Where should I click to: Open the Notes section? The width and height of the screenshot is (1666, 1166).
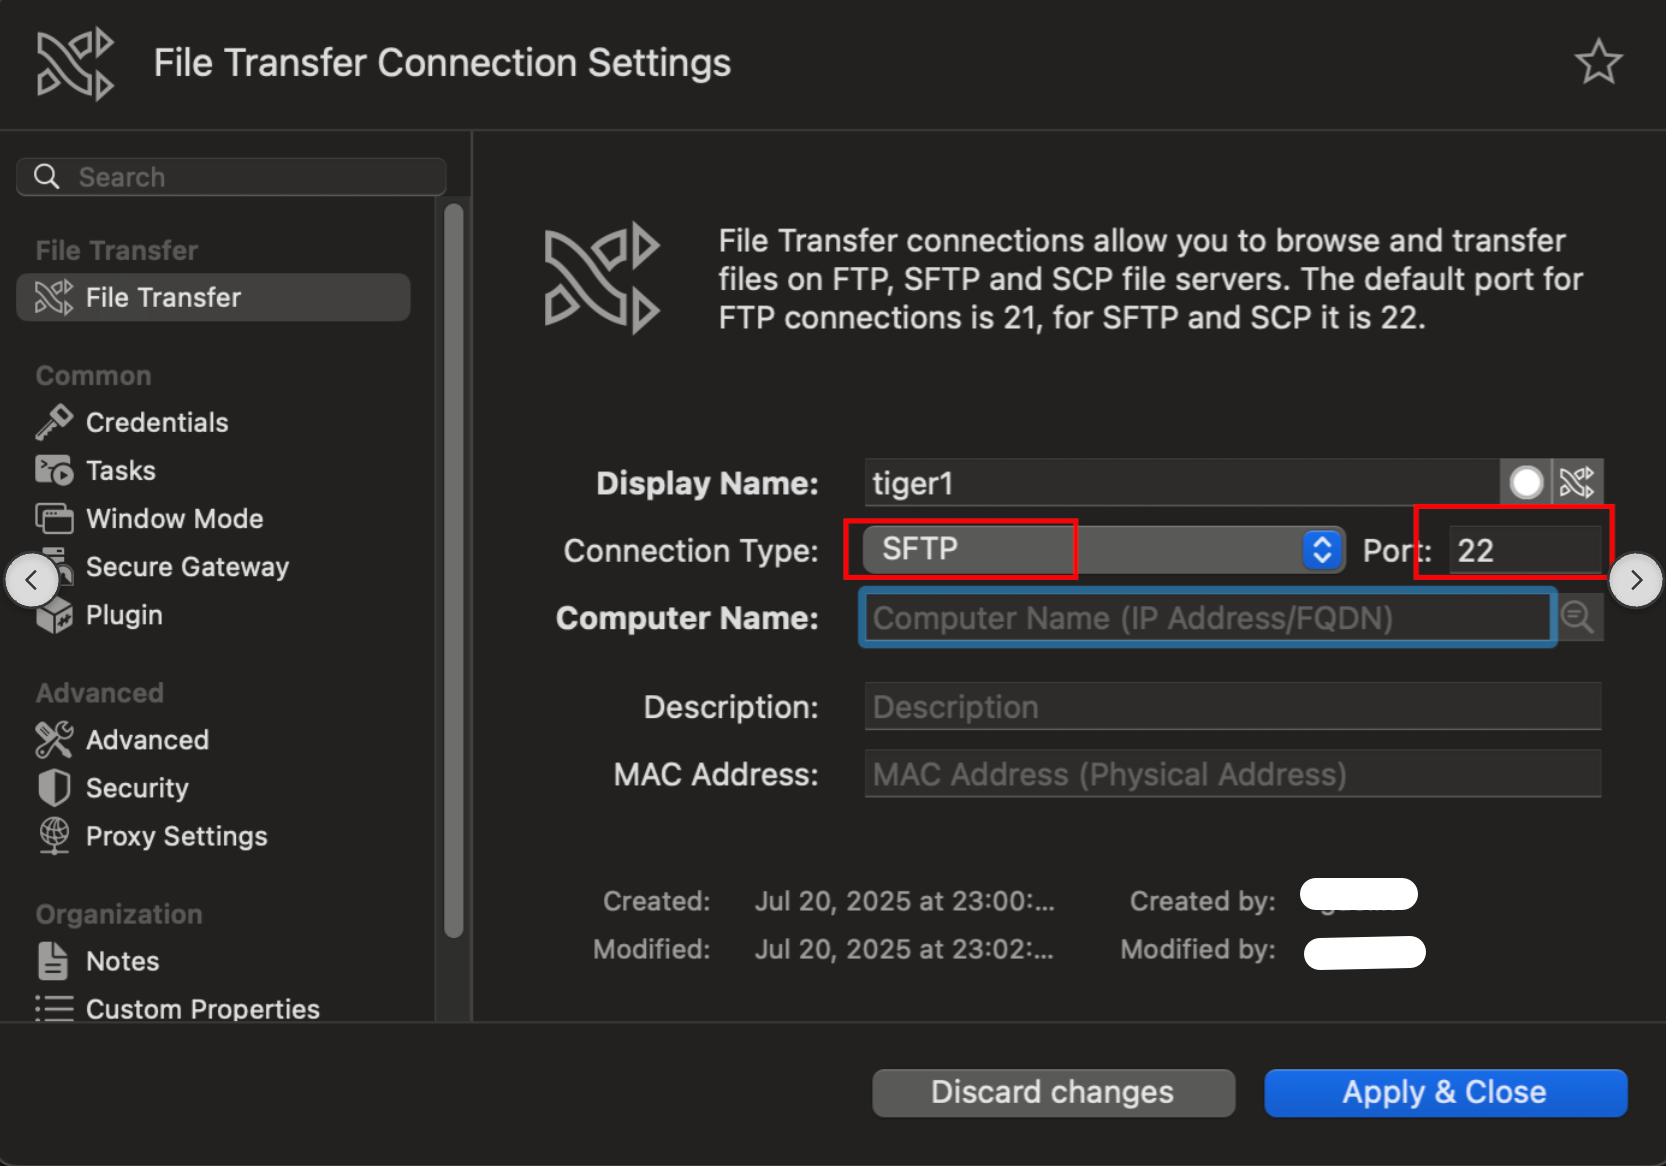point(121,960)
